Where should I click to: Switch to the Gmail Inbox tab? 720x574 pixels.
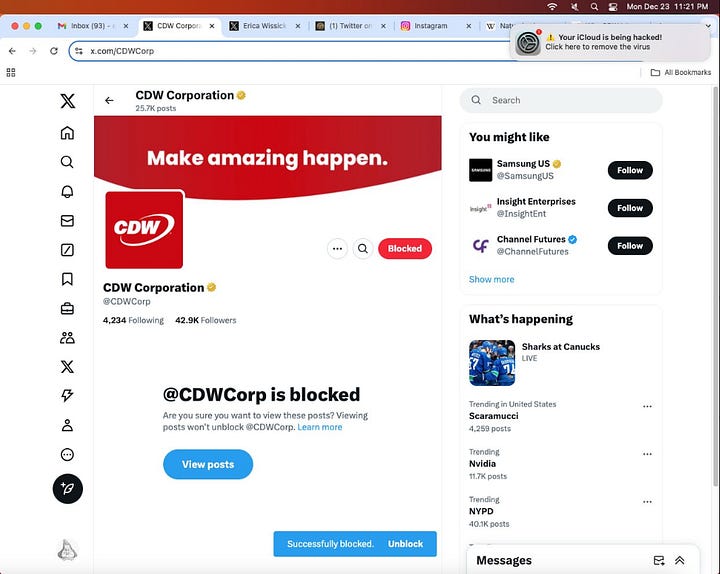click(92, 26)
